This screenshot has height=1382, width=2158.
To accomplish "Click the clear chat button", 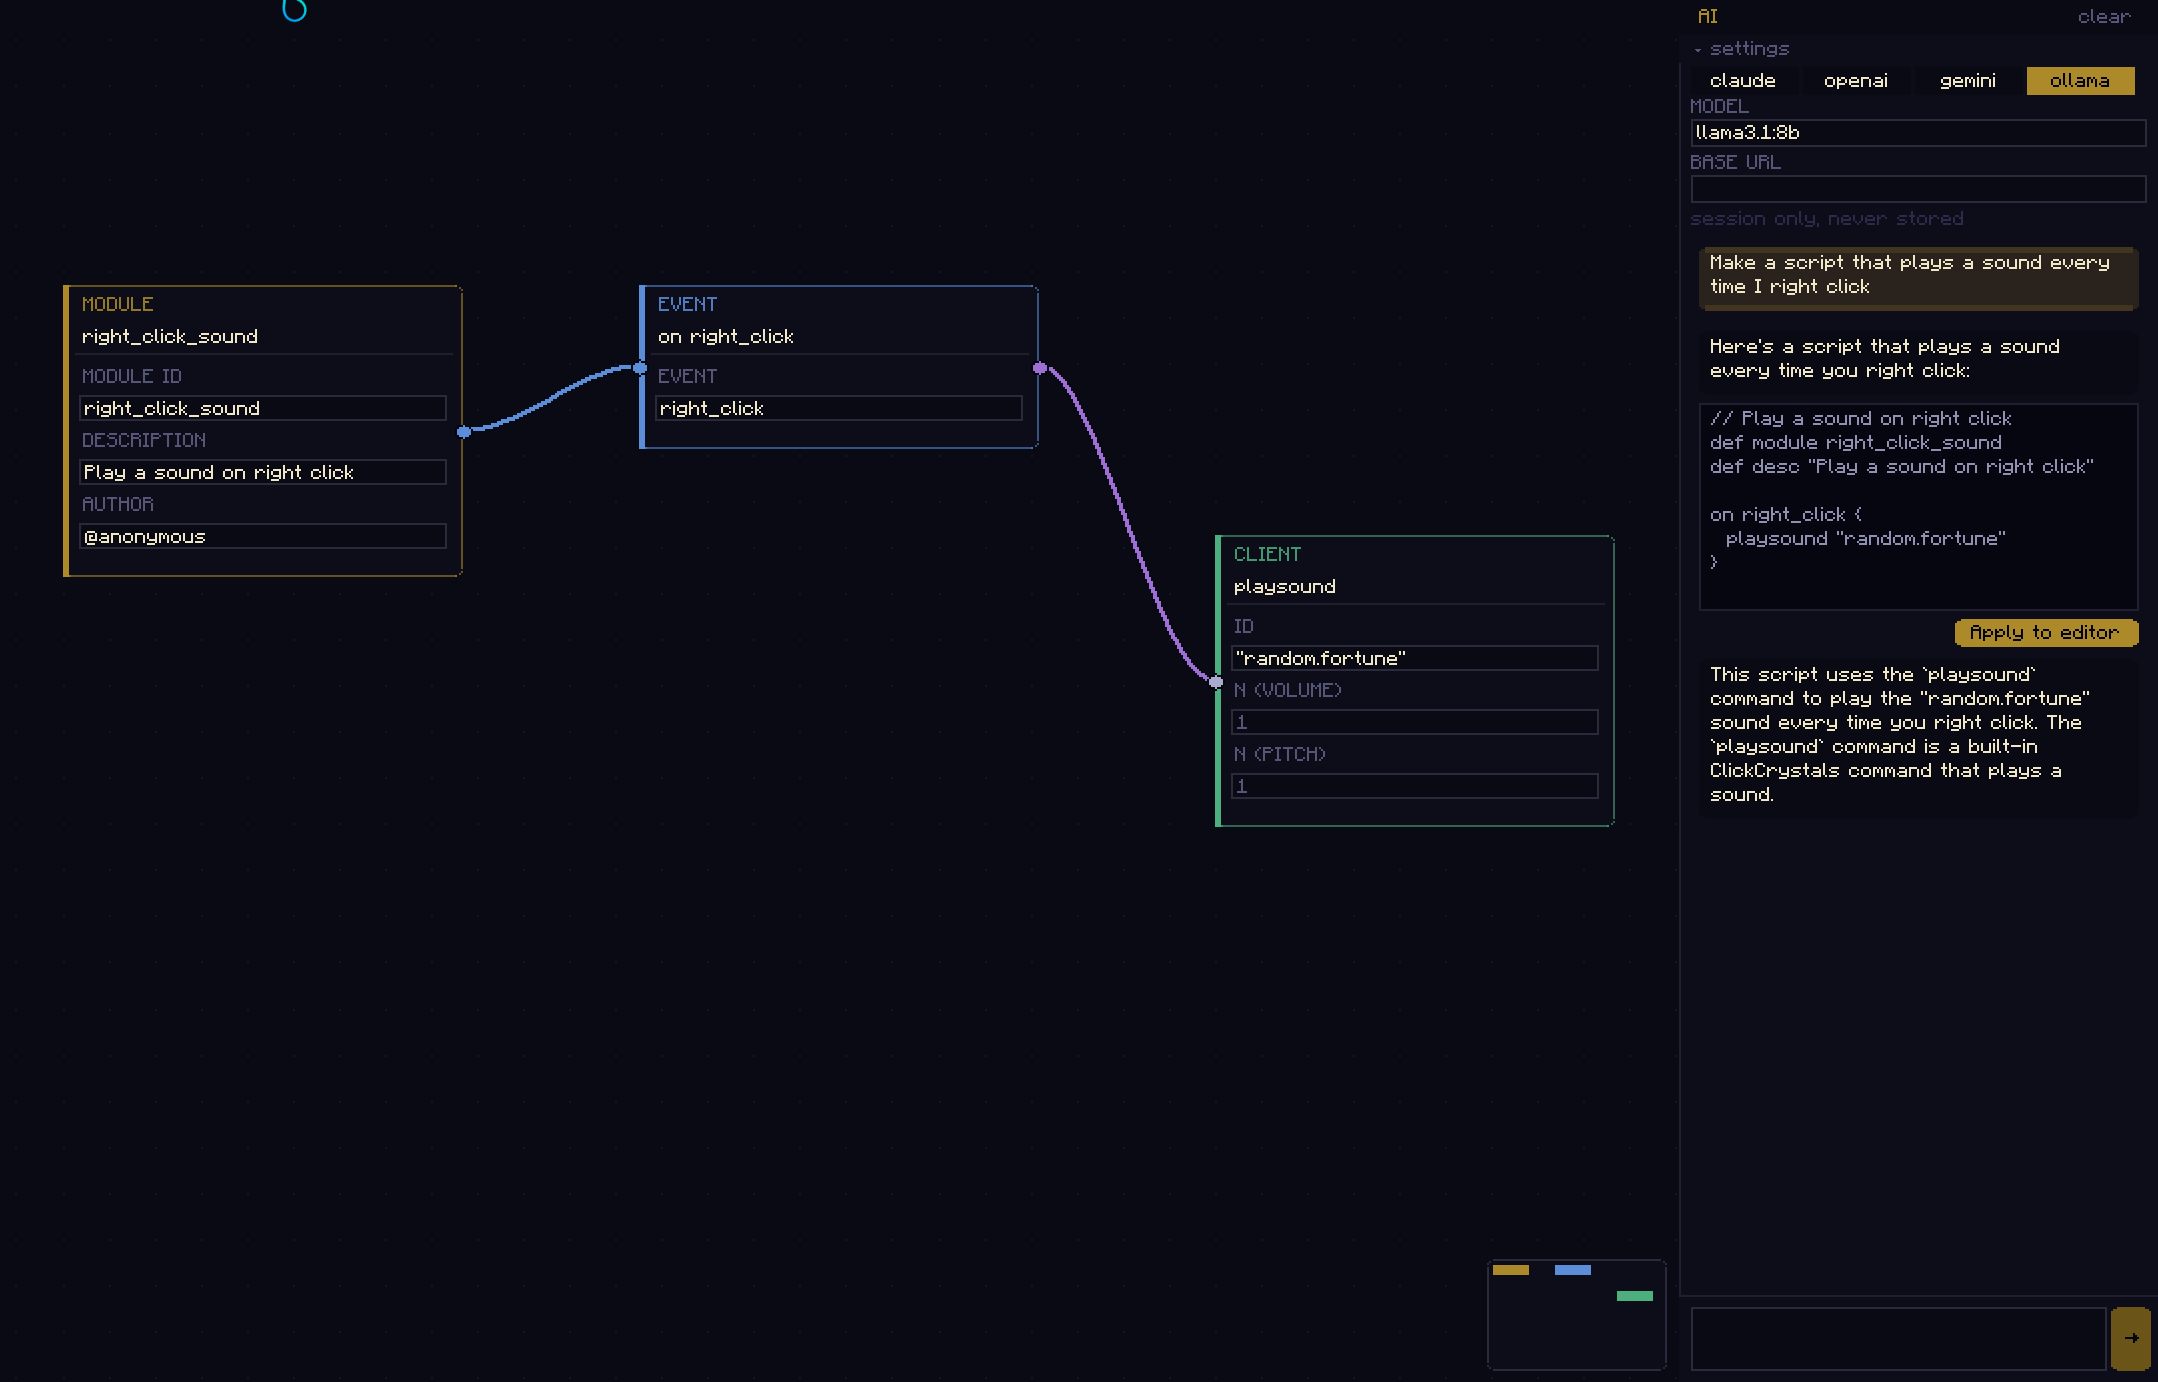I will [2104, 17].
